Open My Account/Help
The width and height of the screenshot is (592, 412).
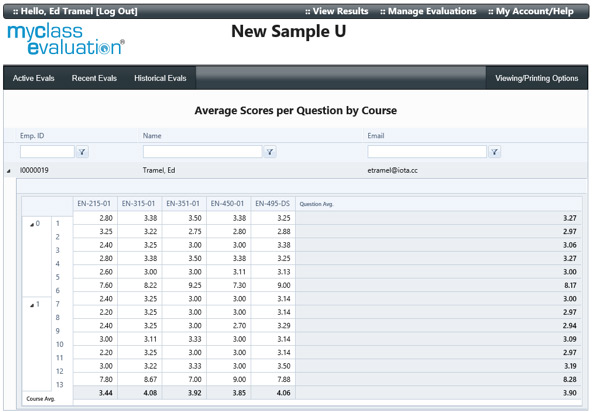click(531, 11)
